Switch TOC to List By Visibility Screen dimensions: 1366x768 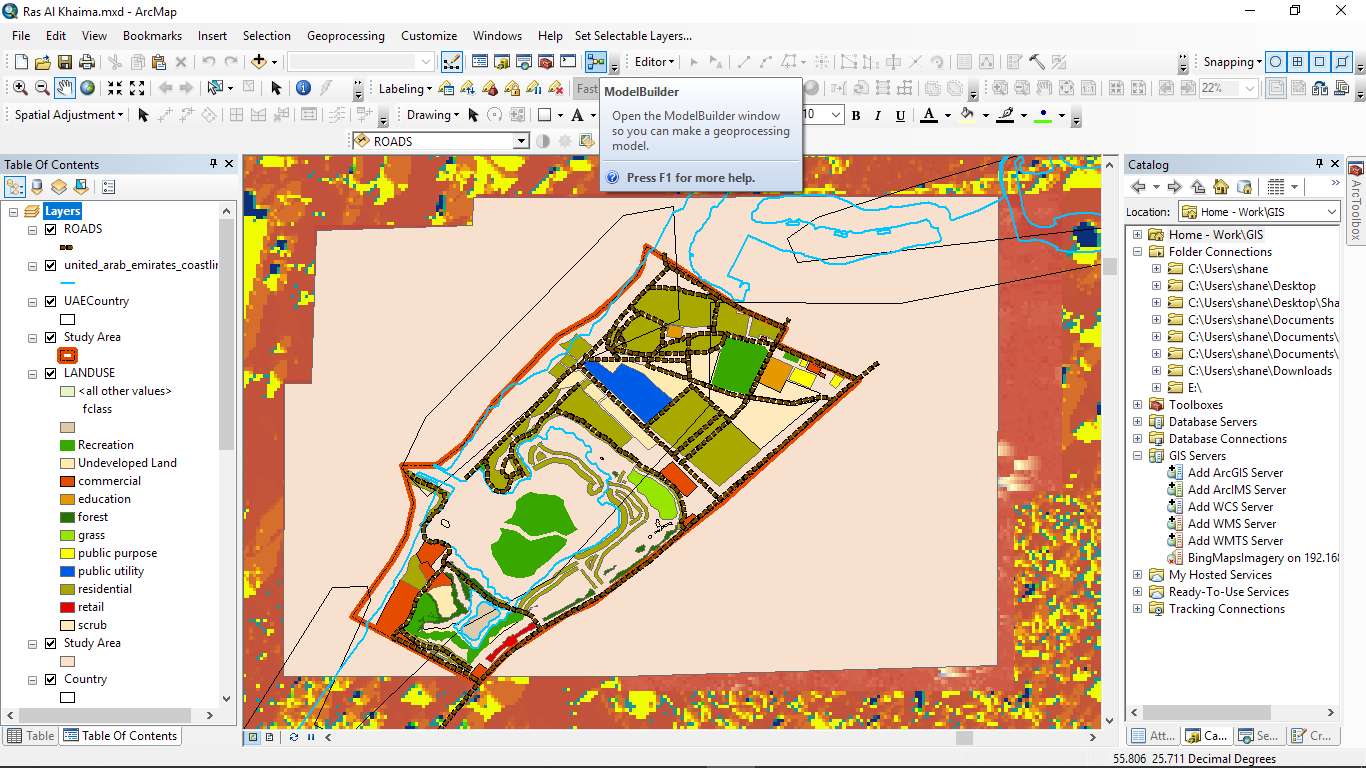click(x=59, y=187)
